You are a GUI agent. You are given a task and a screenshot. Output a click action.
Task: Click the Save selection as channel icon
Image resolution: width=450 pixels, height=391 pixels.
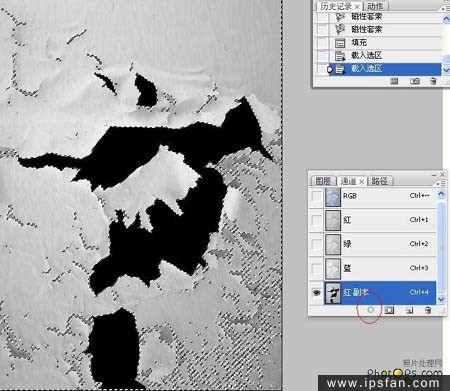tap(389, 310)
